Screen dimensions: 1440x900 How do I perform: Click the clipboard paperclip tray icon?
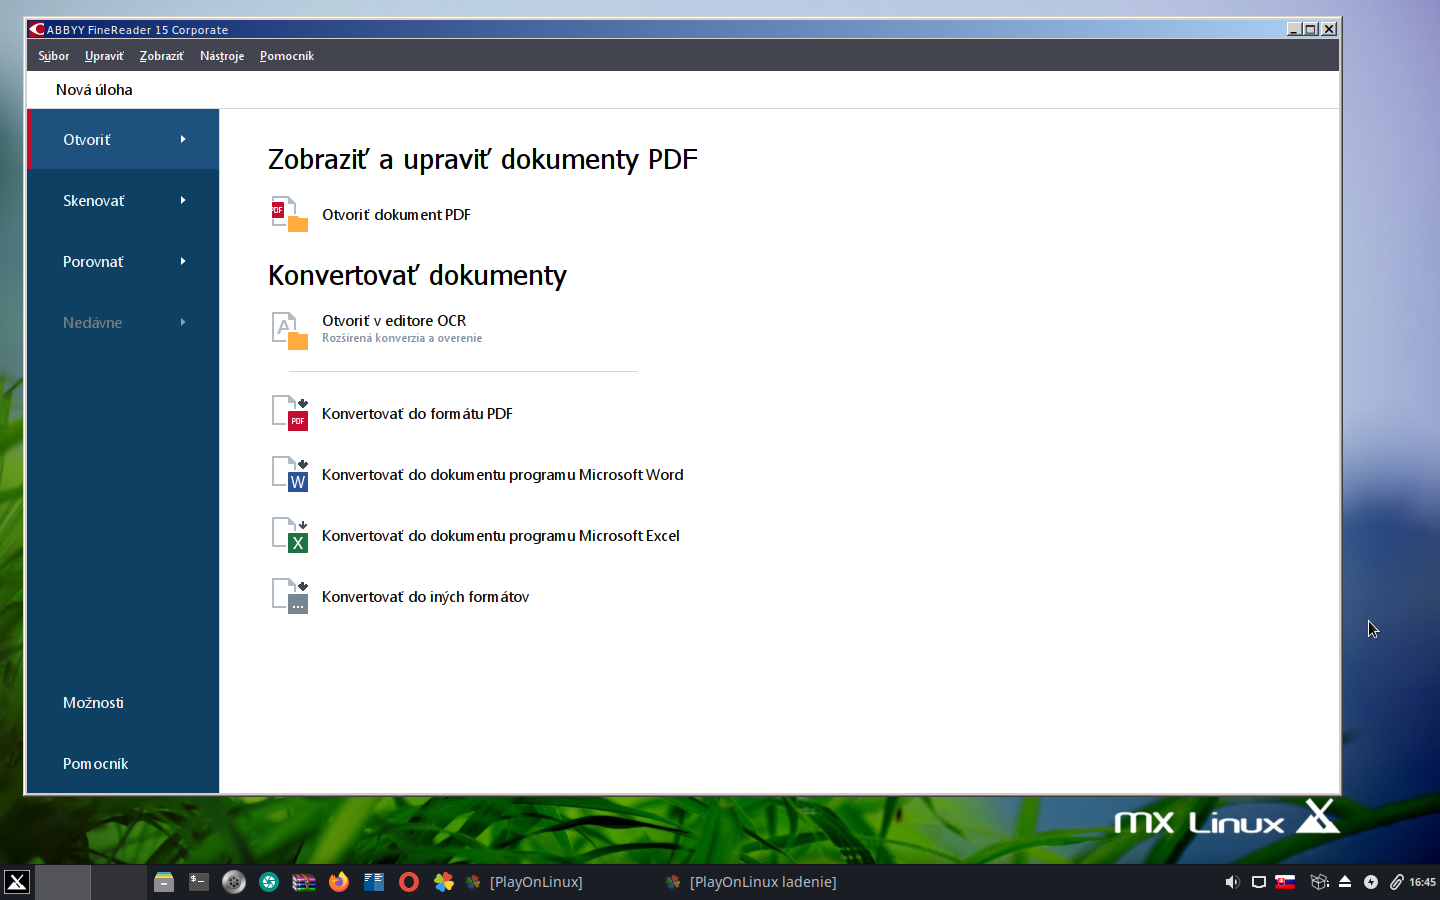pyautogui.click(x=1397, y=882)
